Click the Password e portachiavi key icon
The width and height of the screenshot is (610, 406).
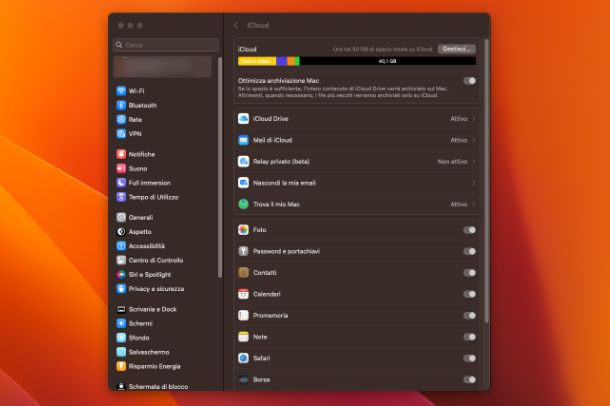click(x=244, y=251)
